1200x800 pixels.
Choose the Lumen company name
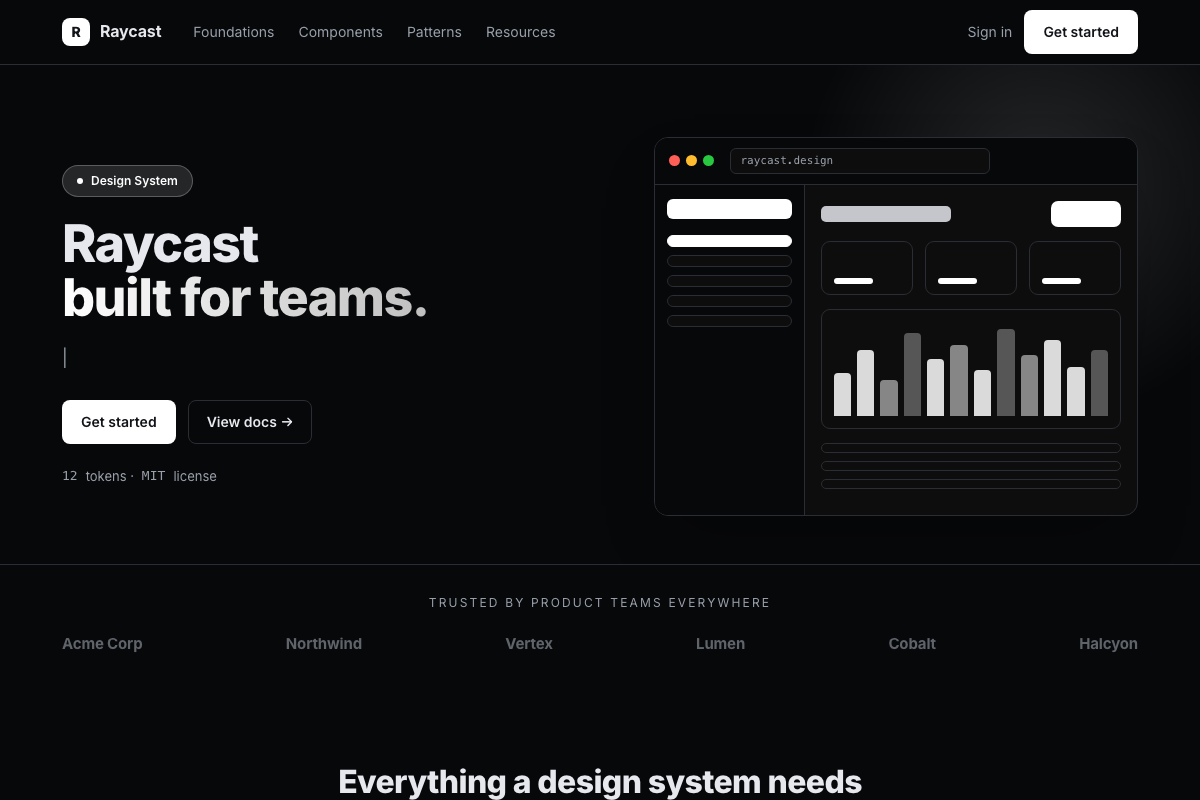click(720, 644)
